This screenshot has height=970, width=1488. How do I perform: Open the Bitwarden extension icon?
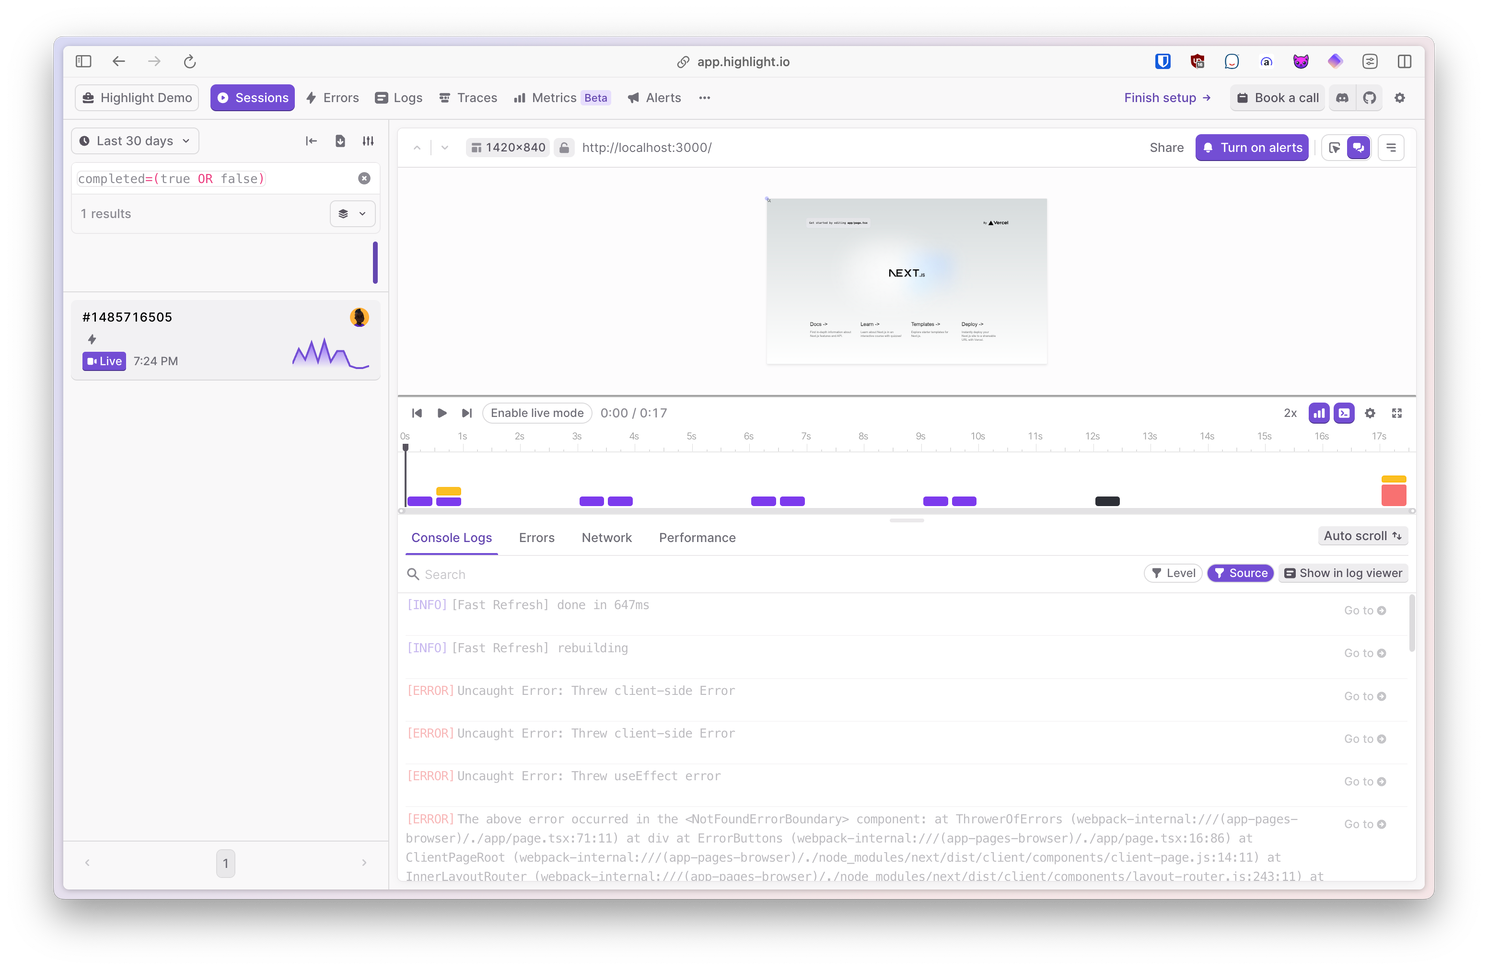[x=1163, y=61]
